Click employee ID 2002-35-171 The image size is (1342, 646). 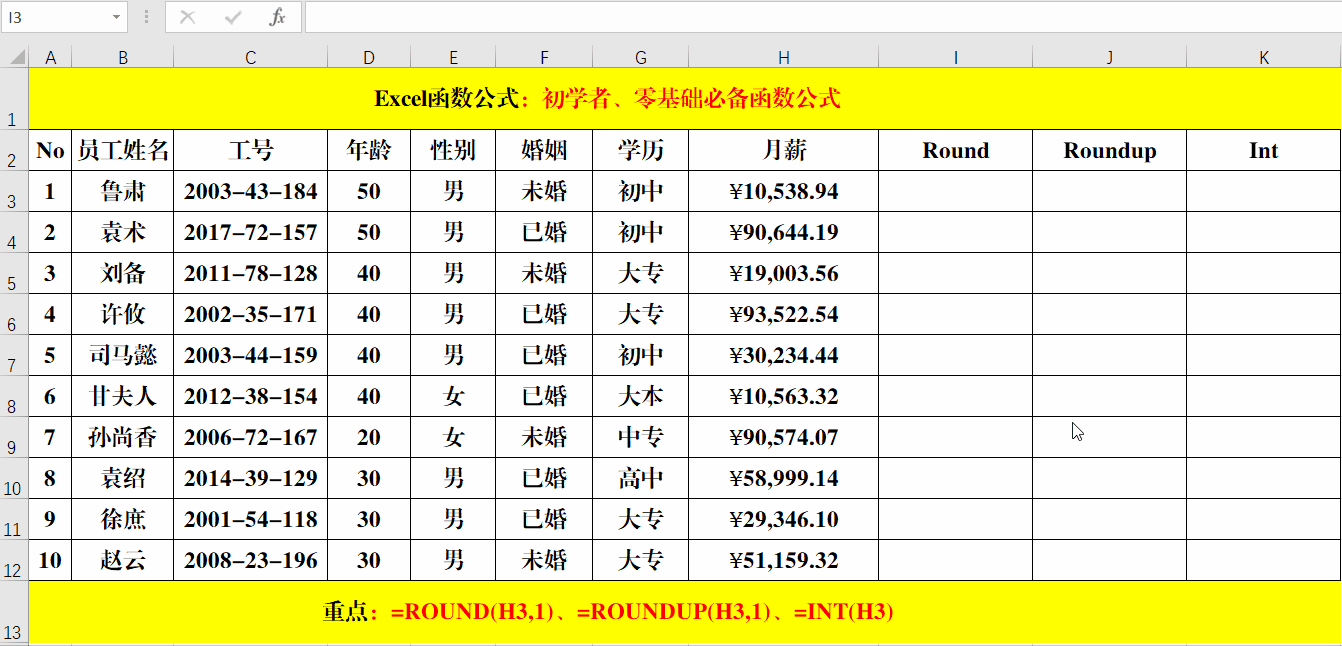[x=251, y=314]
